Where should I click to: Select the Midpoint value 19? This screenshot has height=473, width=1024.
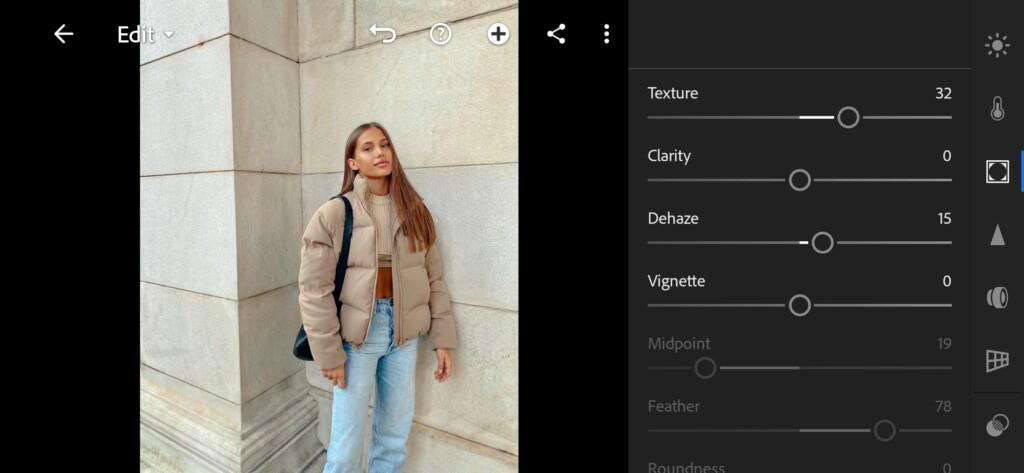point(944,344)
